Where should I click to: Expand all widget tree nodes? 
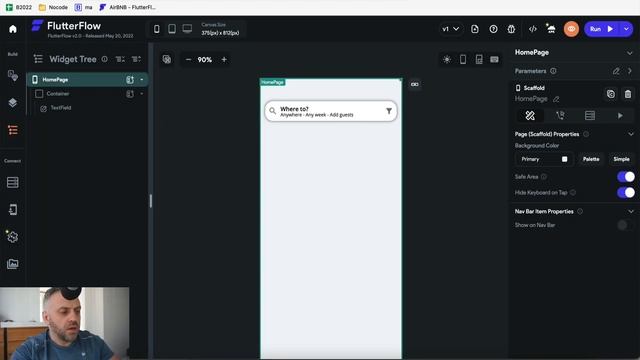tap(120, 59)
